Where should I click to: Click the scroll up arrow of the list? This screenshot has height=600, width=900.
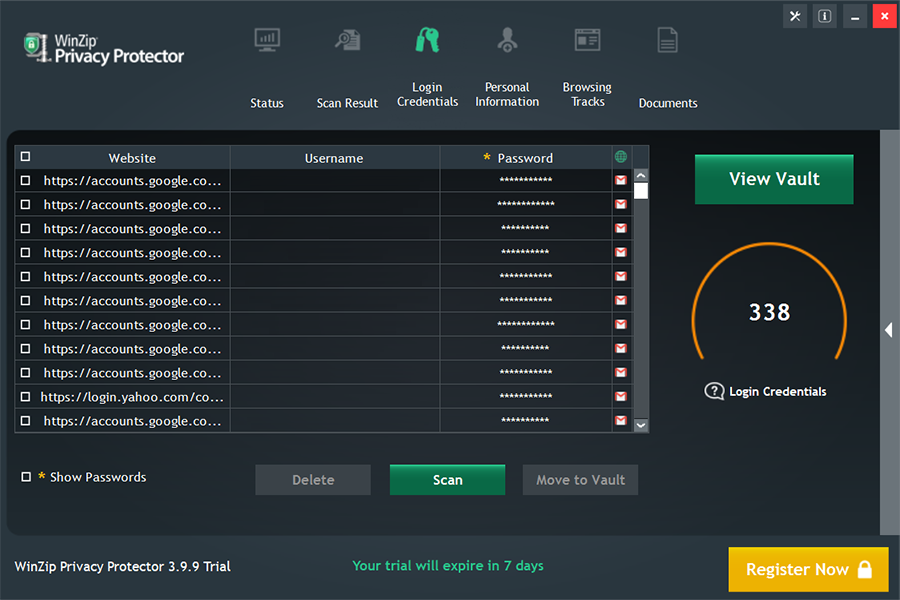click(x=641, y=175)
